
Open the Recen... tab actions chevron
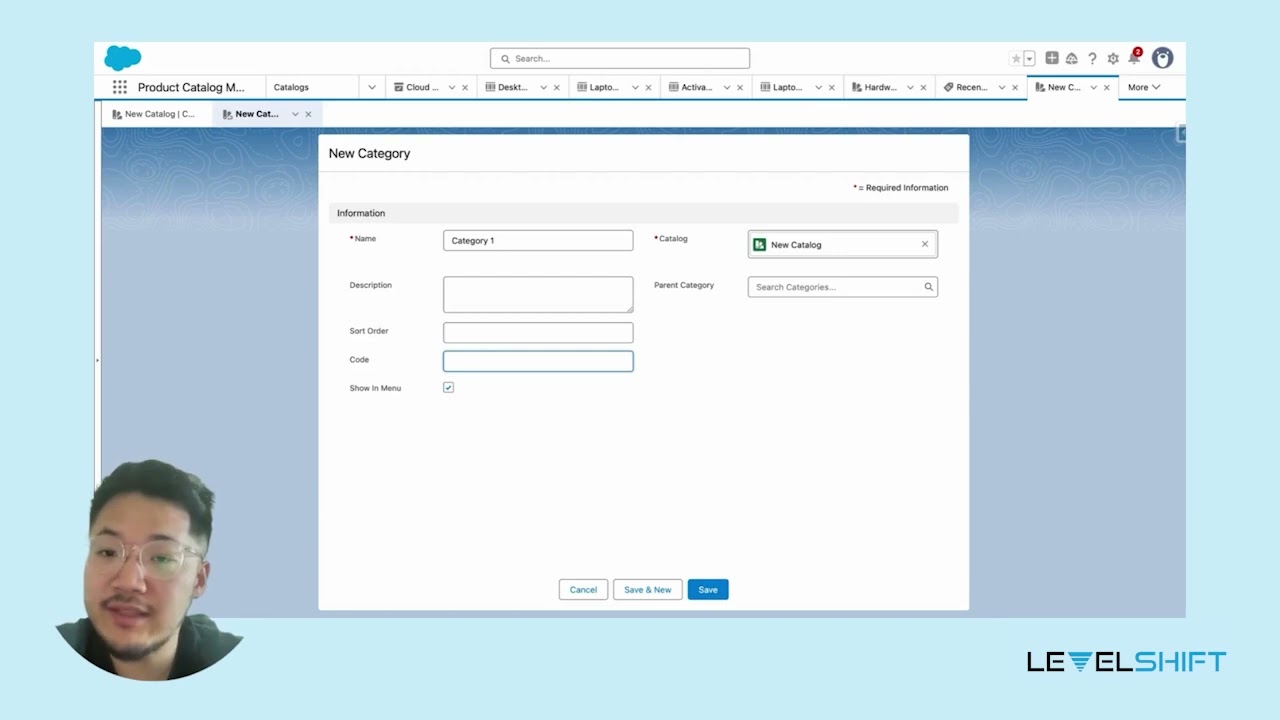tap(1002, 88)
